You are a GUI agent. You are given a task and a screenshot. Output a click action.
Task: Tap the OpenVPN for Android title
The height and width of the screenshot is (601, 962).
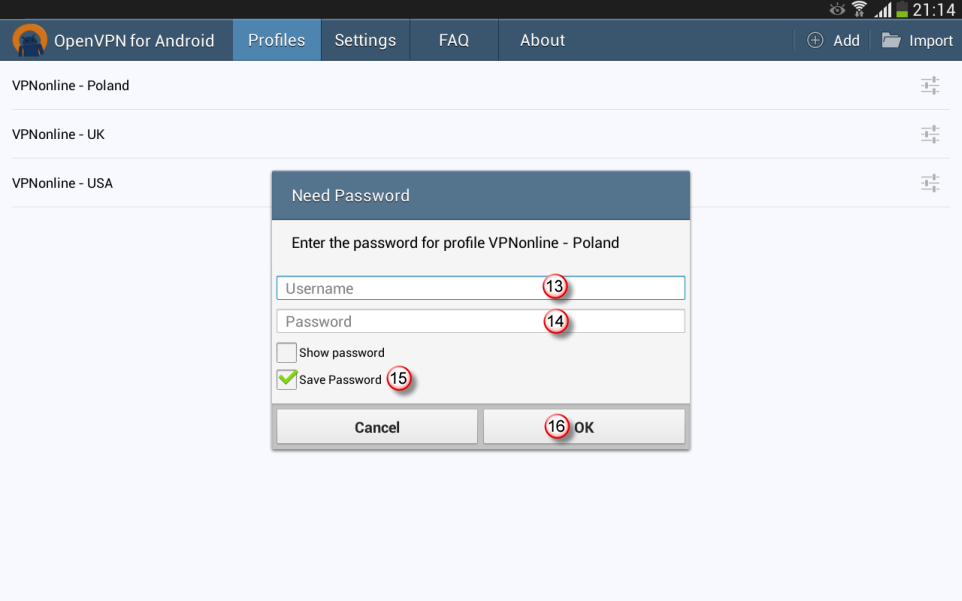[134, 40]
